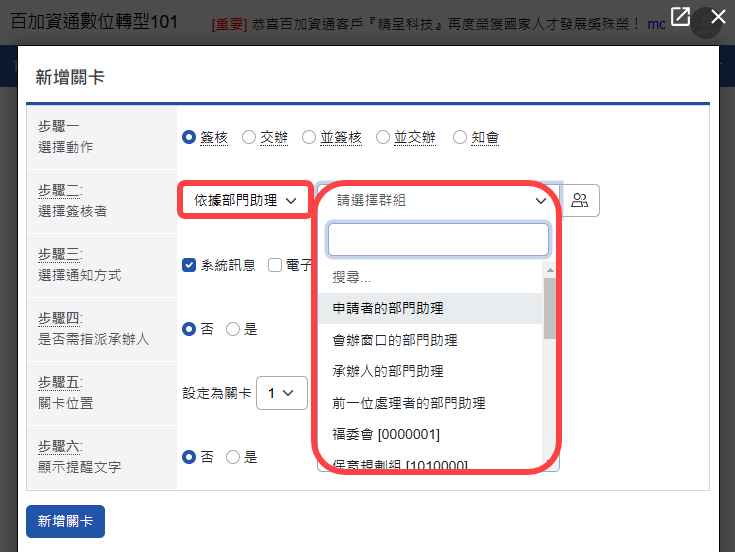Click the 設定為關卡 label text

pyautogui.click(x=217, y=393)
